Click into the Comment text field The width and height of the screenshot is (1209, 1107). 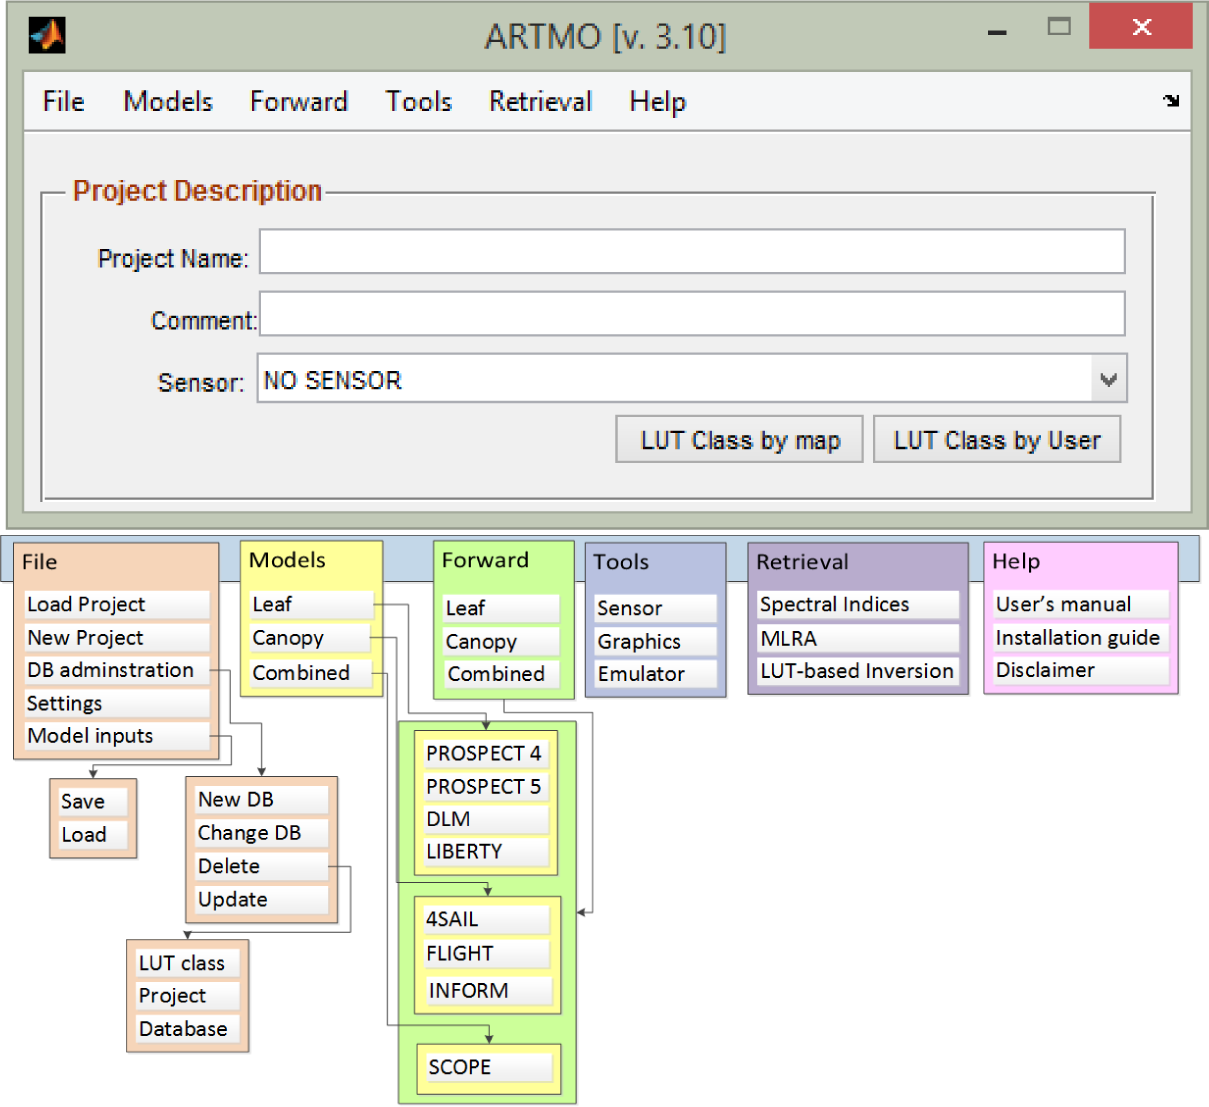(691, 314)
